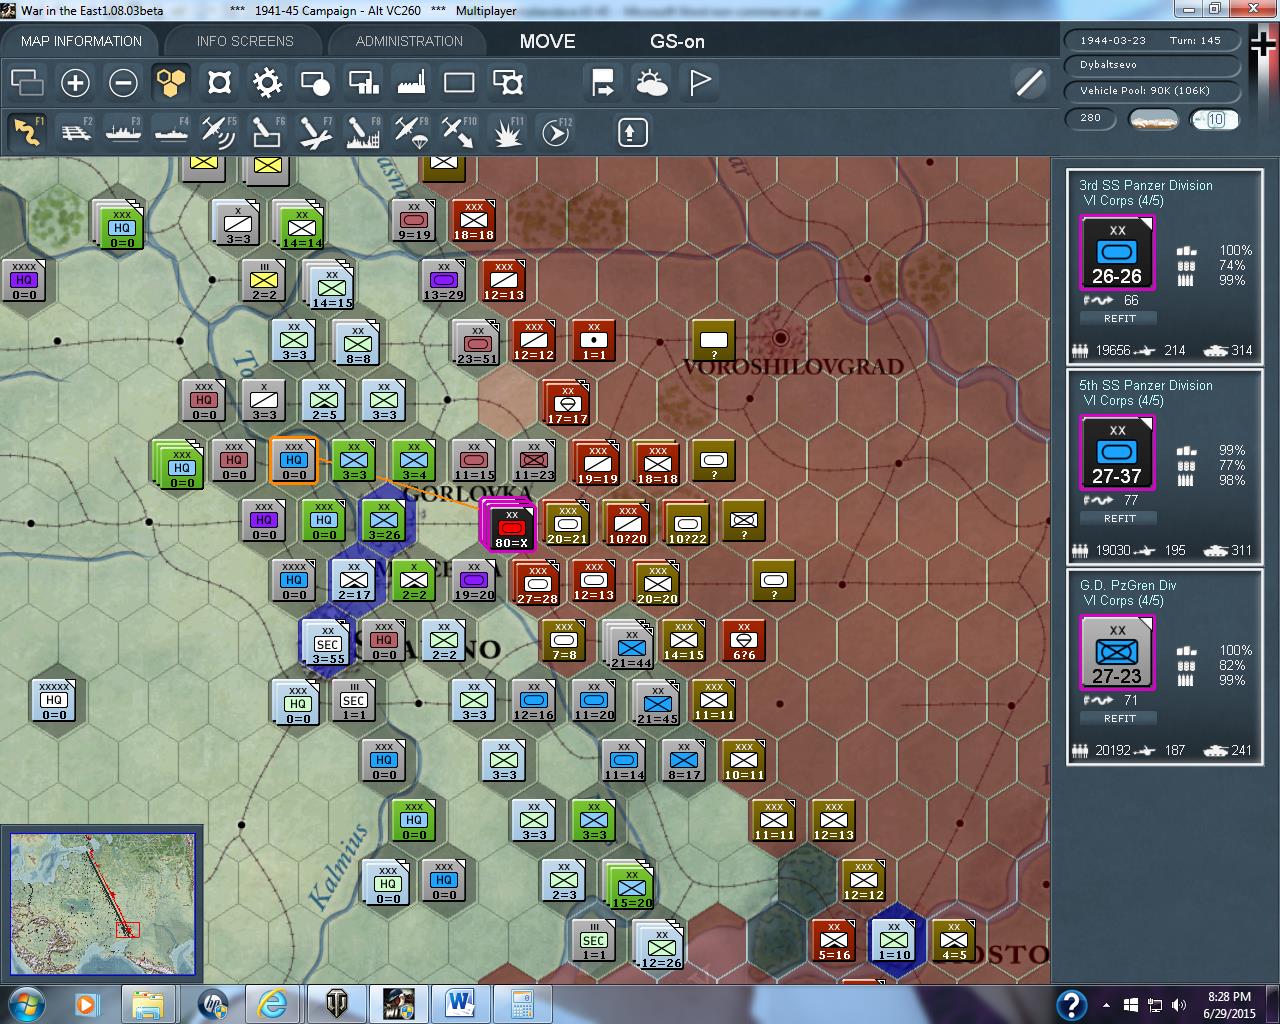This screenshot has width=1280, height=1024.
Task: Select the 27-37 counter of 5th SS Panzer
Action: (x=1117, y=453)
